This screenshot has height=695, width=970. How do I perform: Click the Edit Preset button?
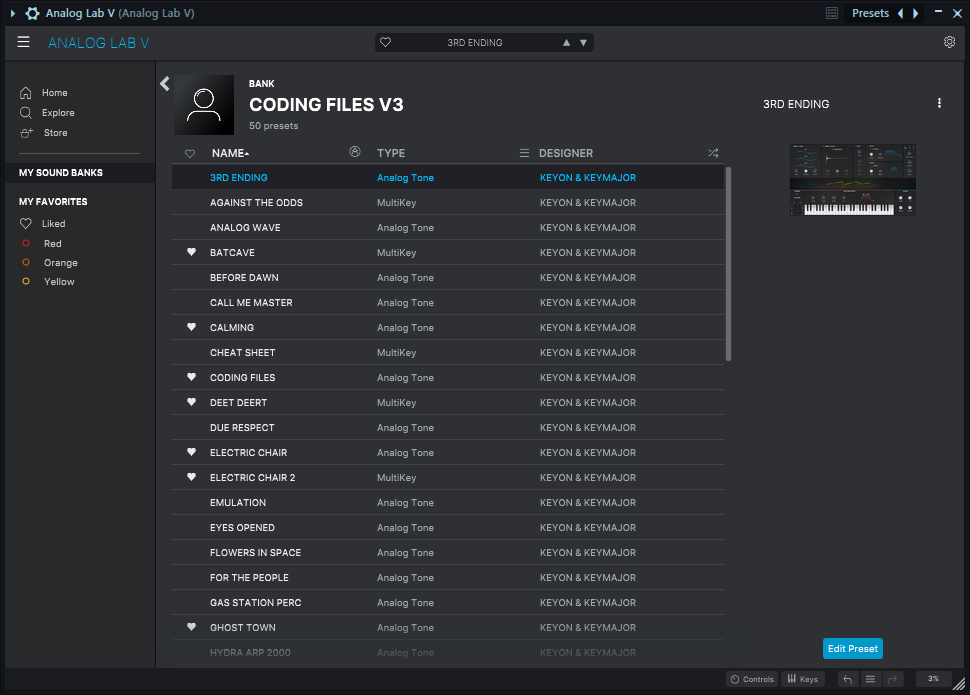point(852,648)
